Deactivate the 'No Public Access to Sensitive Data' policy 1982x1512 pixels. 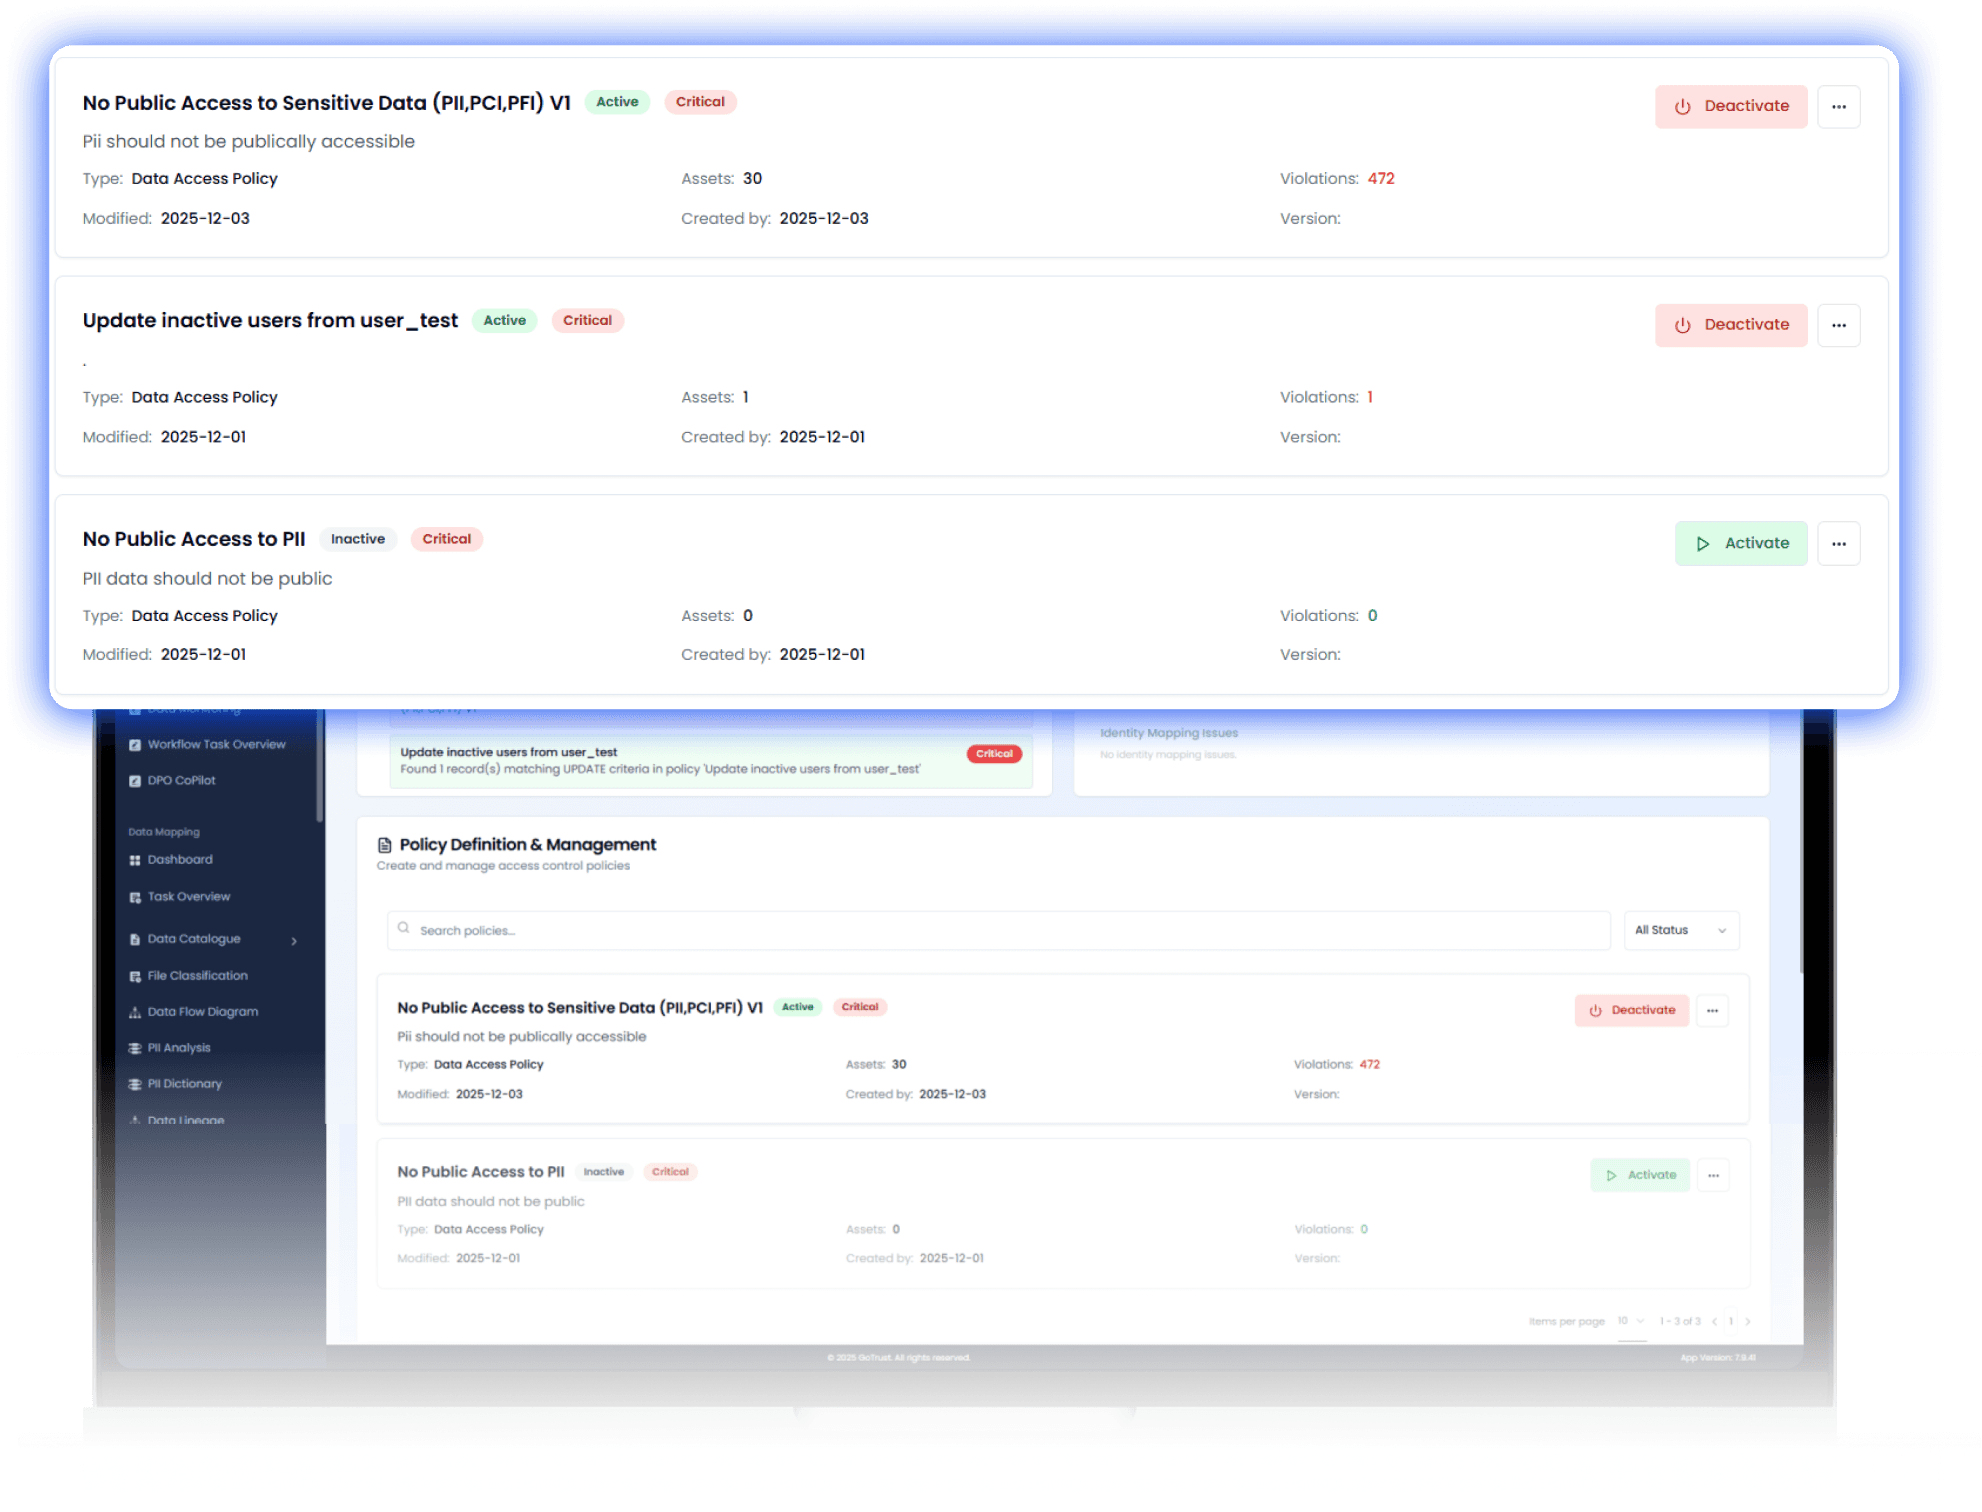(x=1731, y=106)
